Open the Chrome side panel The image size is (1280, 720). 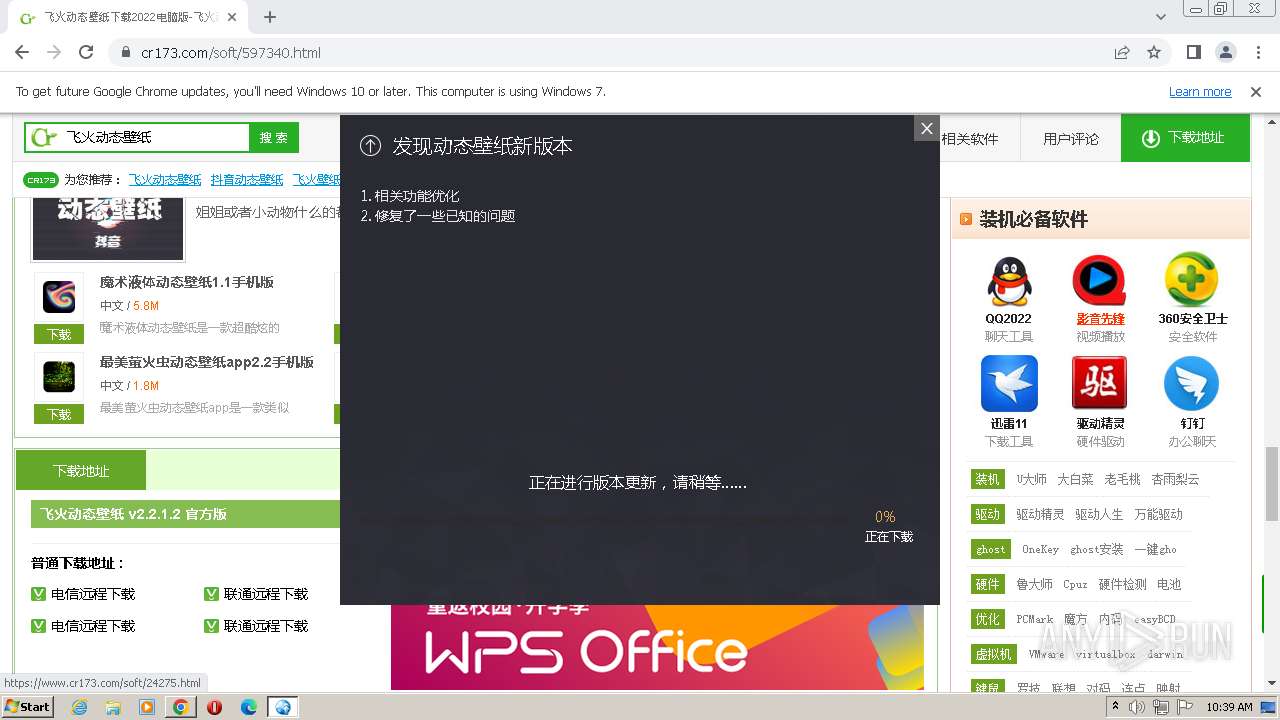[1193, 52]
